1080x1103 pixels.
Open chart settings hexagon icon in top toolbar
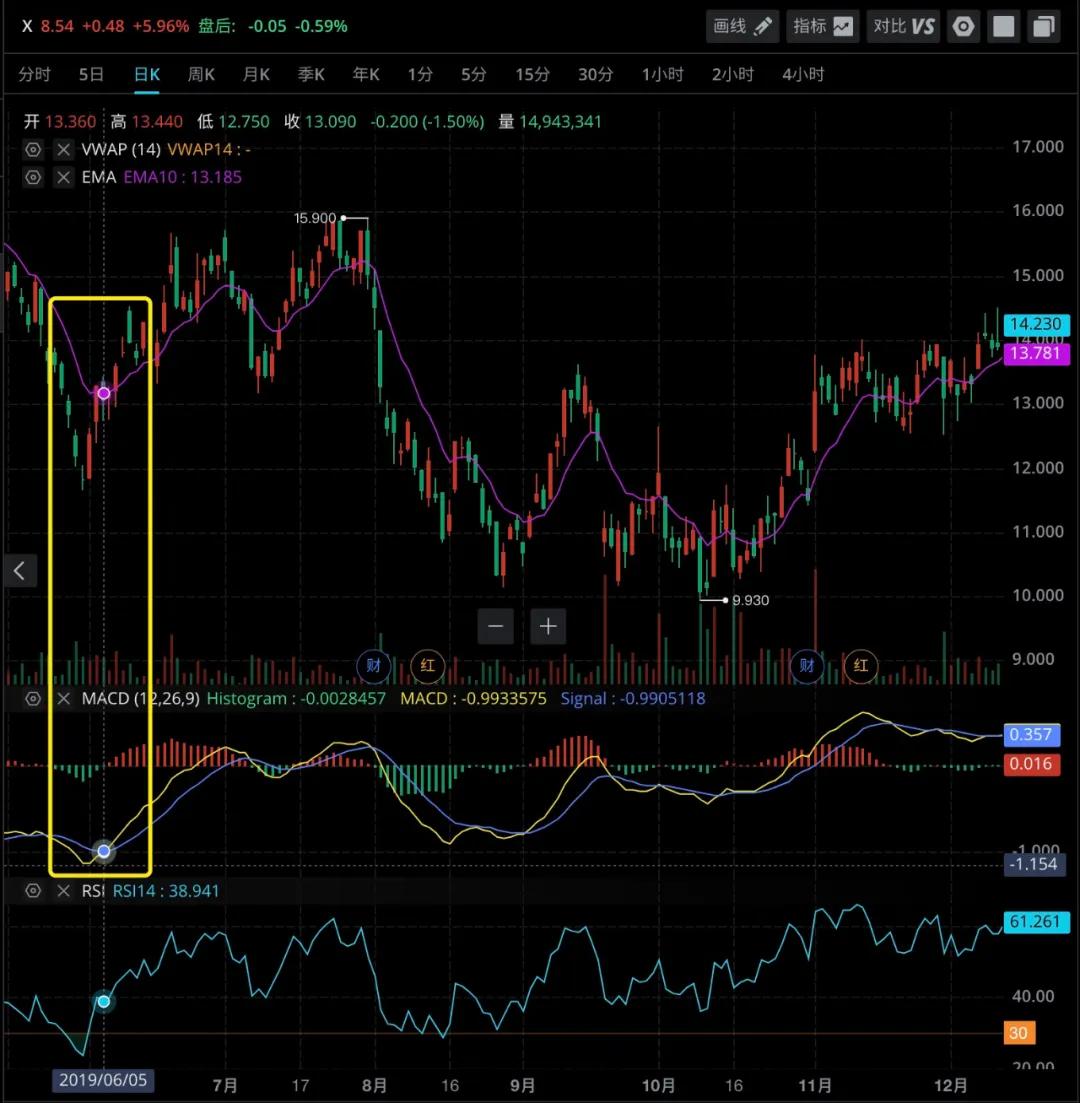point(963,26)
